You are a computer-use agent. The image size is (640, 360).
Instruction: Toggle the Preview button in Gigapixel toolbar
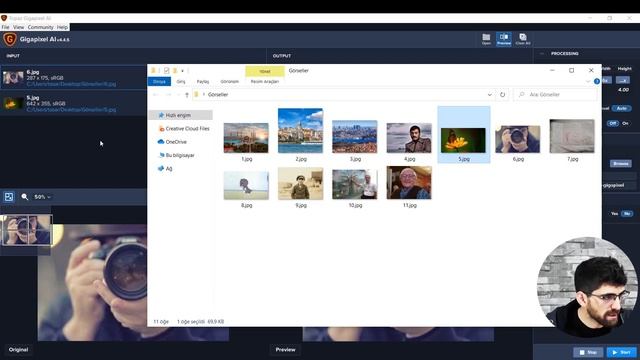[504, 39]
